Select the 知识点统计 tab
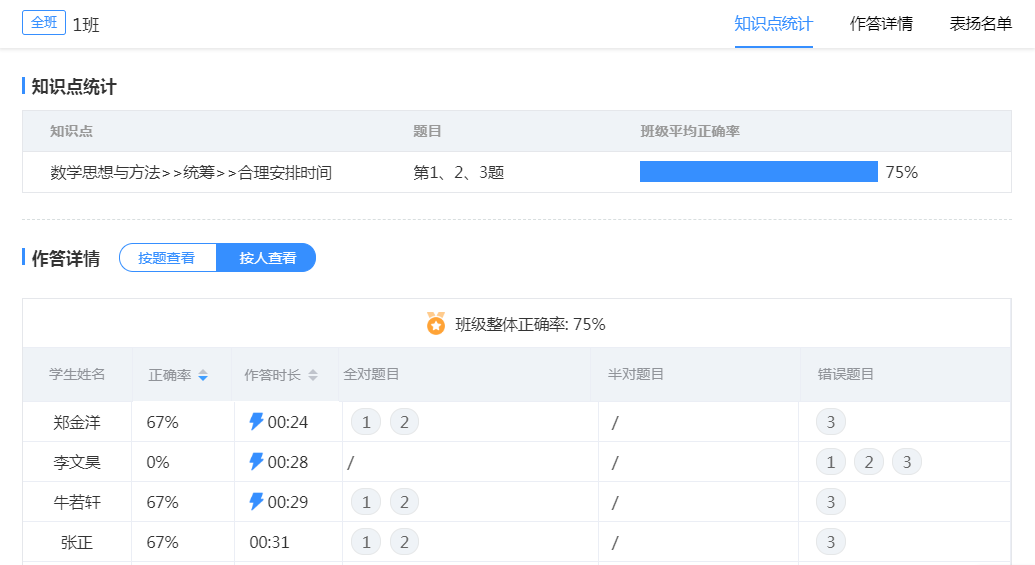This screenshot has height=565, width=1035. coord(773,24)
